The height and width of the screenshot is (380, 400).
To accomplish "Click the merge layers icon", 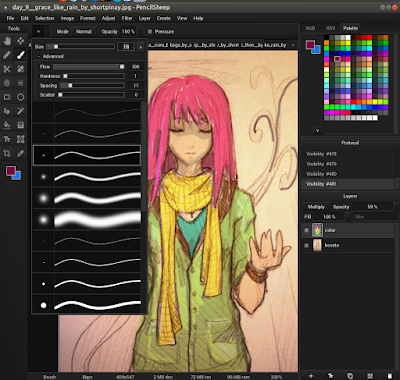I will point(370,376).
